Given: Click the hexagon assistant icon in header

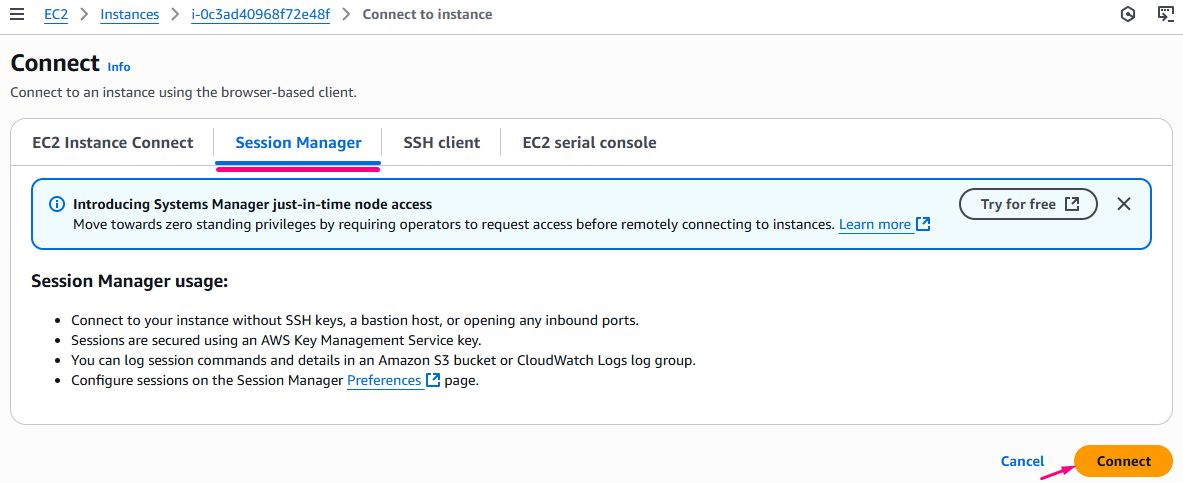Looking at the screenshot, I should click(1129, 15).
